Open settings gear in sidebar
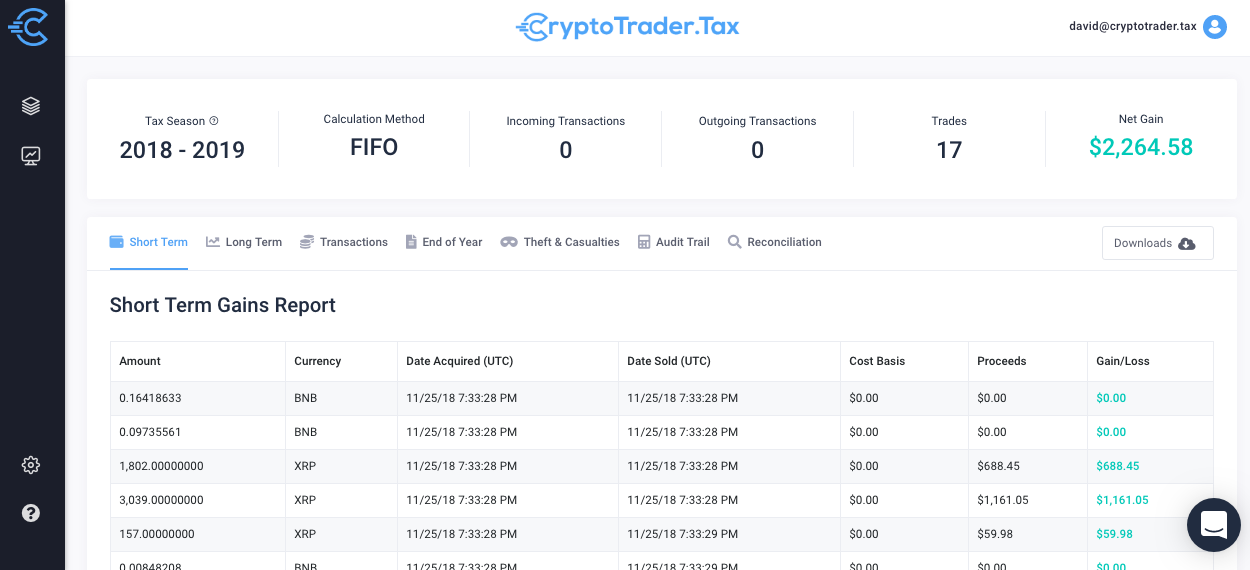 (31, 465)
